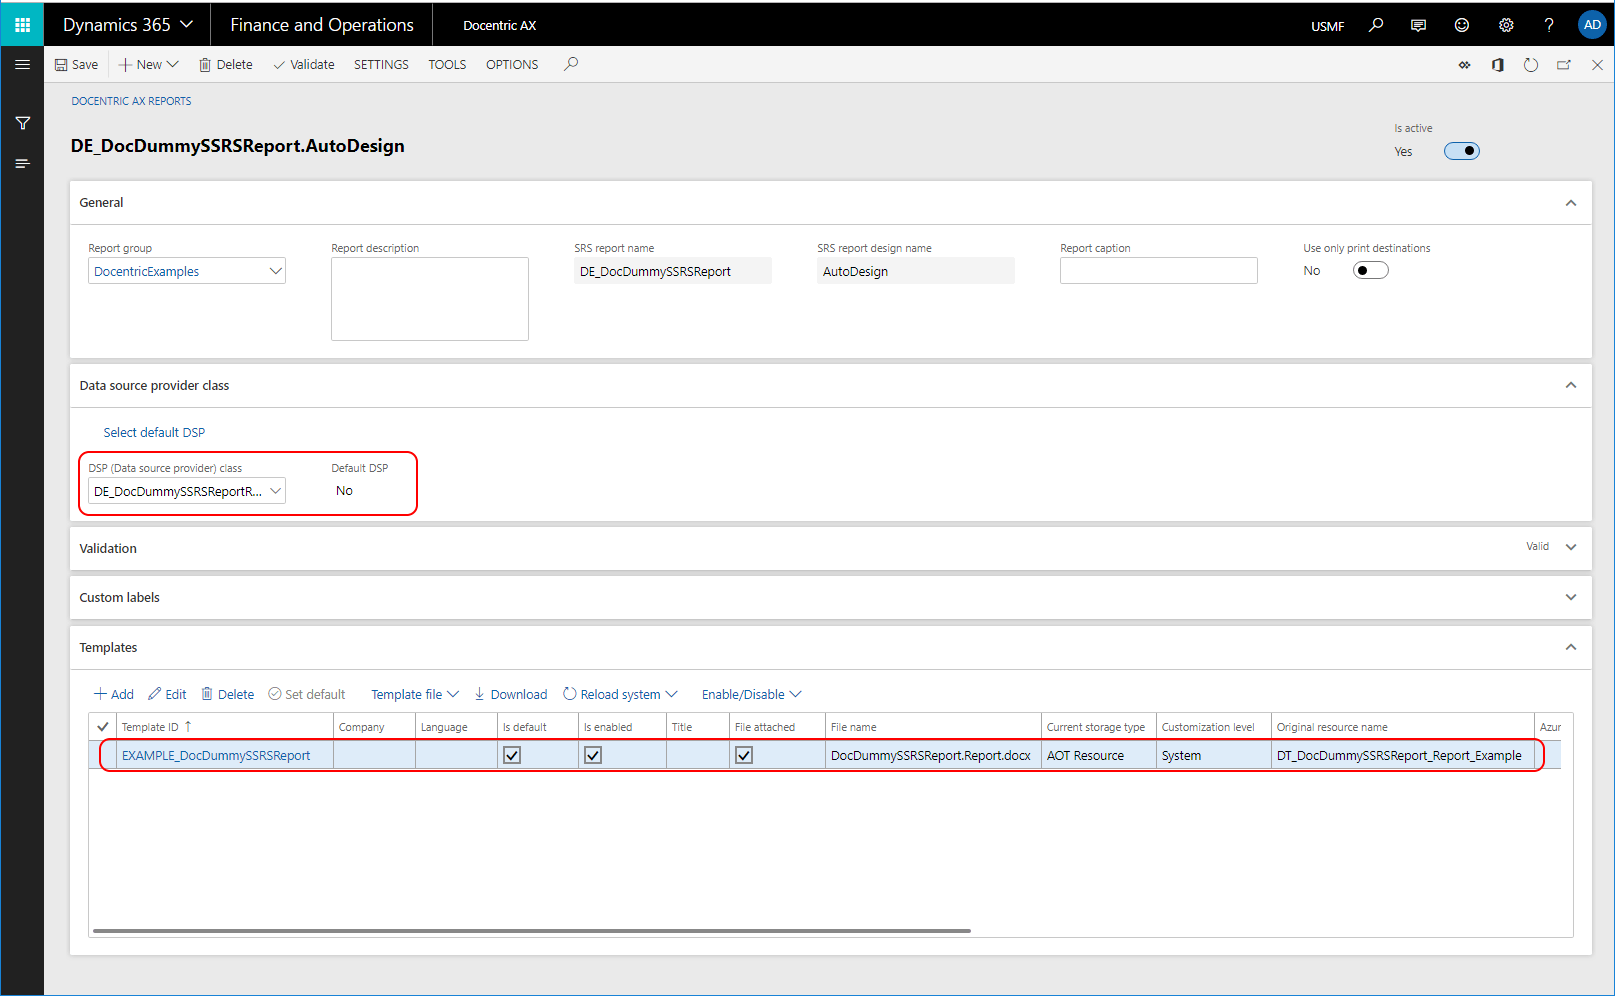Select the AutoDesign report design name field

pos(916,271)
